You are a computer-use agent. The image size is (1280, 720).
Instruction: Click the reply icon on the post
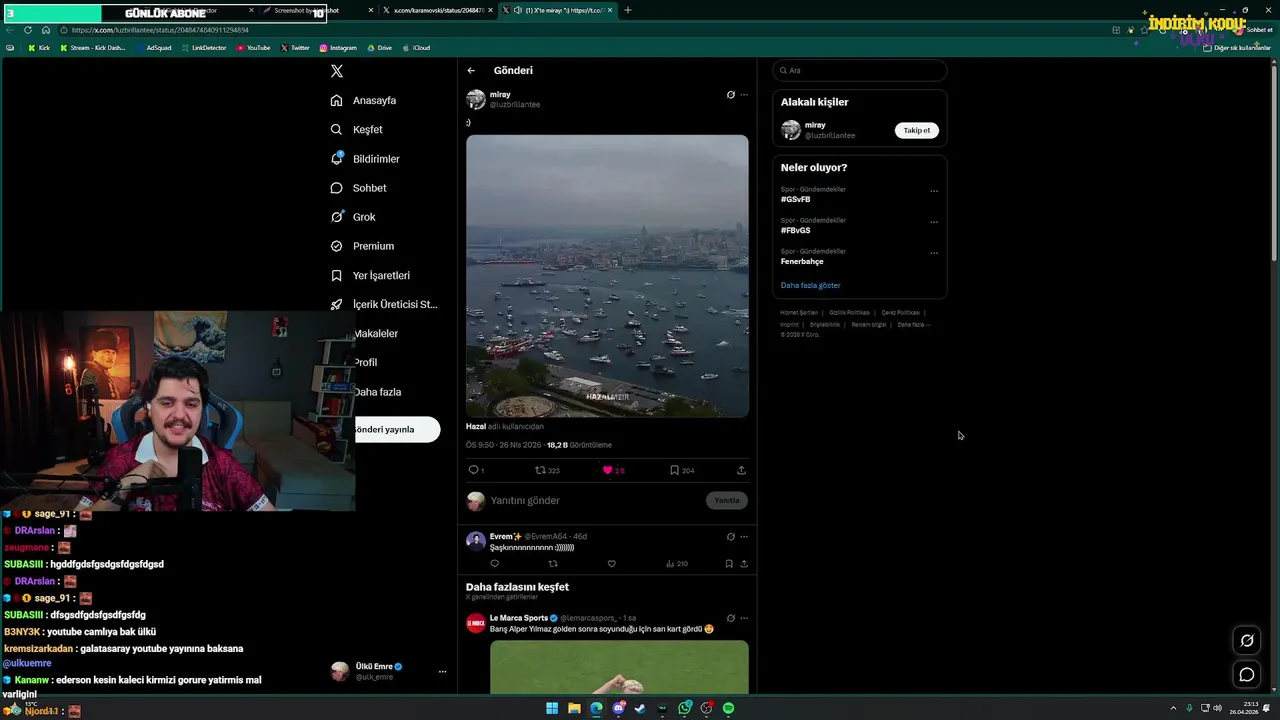click(474, 470)
